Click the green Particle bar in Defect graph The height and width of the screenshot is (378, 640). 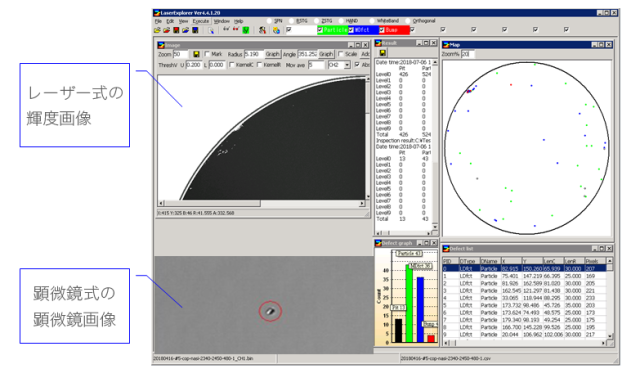coord(409,304)
